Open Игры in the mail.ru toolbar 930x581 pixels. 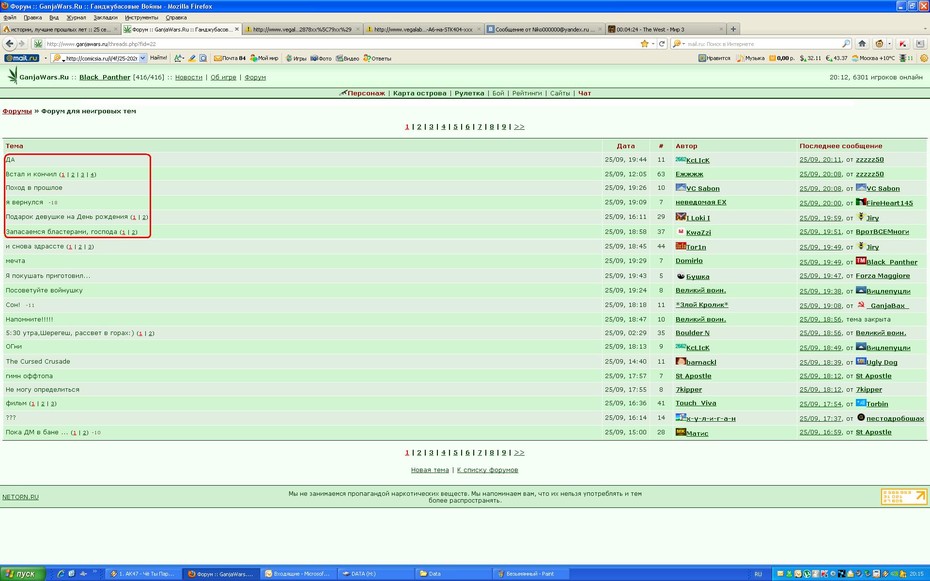(296, 58)
